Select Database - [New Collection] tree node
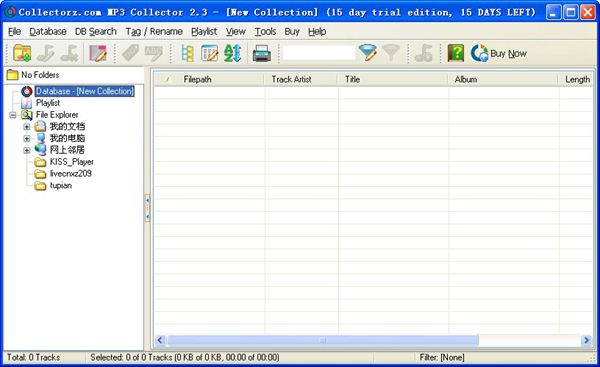 pos(85,91)
